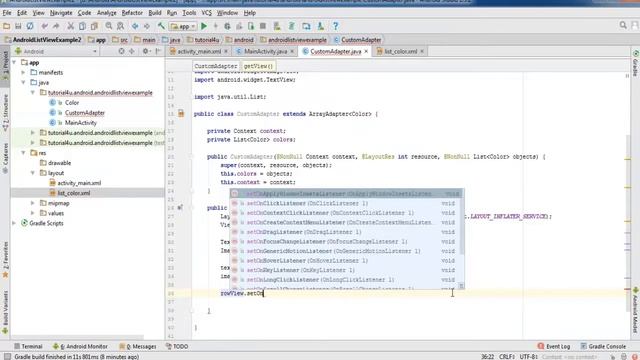Viewport: 640px width, 360px height.
Task: Click the Help question mark icon
Action: pyautogui.click(x=336, y=26)
